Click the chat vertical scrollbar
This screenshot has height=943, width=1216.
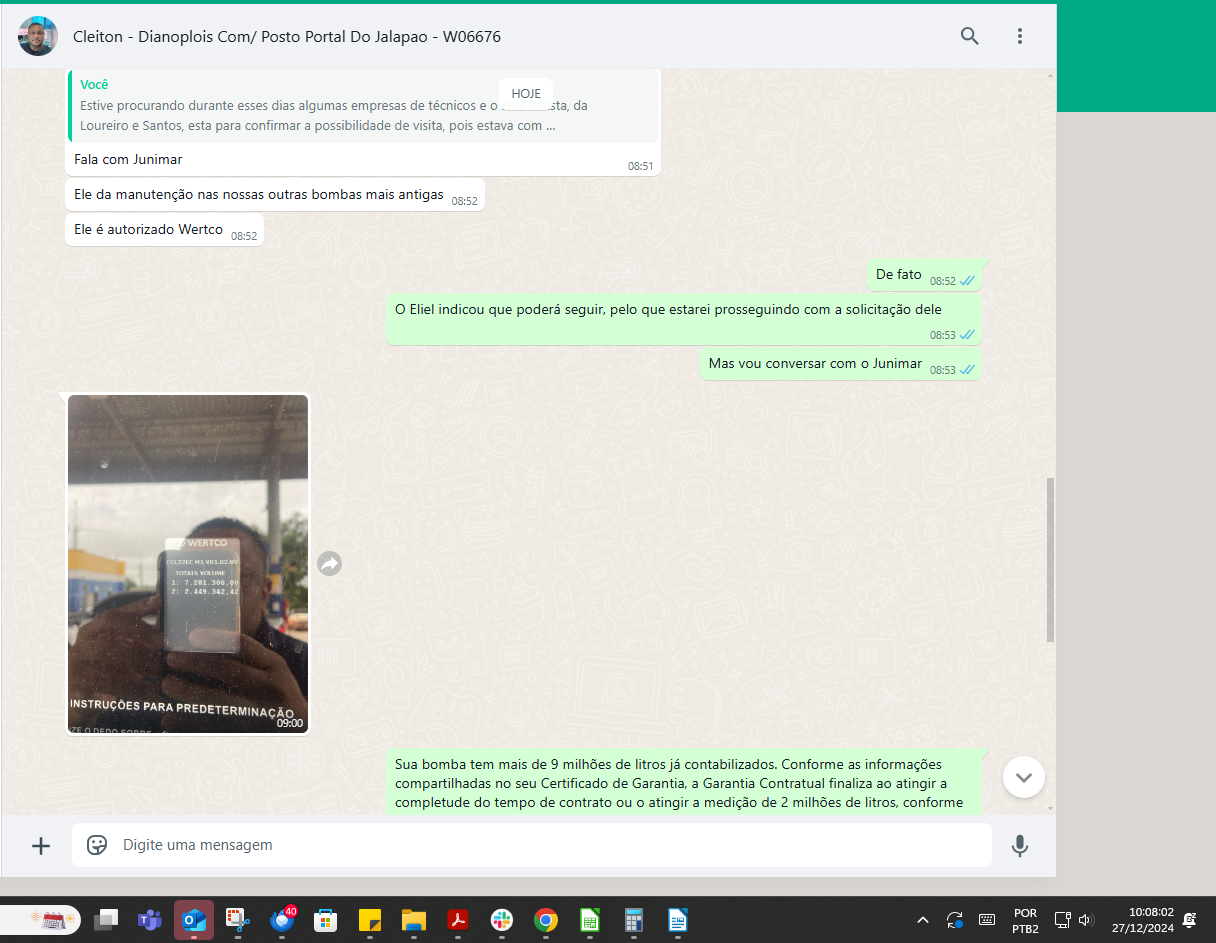click(x=1049, y=559)
